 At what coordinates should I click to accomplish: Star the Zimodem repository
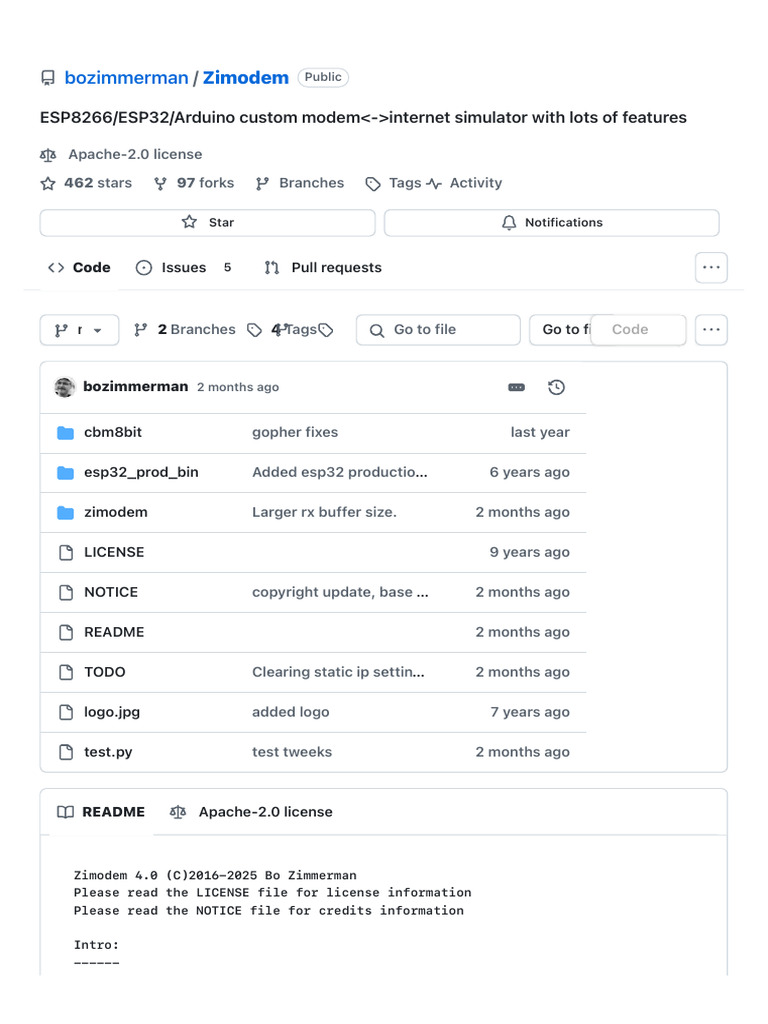(x=208, y=223)
